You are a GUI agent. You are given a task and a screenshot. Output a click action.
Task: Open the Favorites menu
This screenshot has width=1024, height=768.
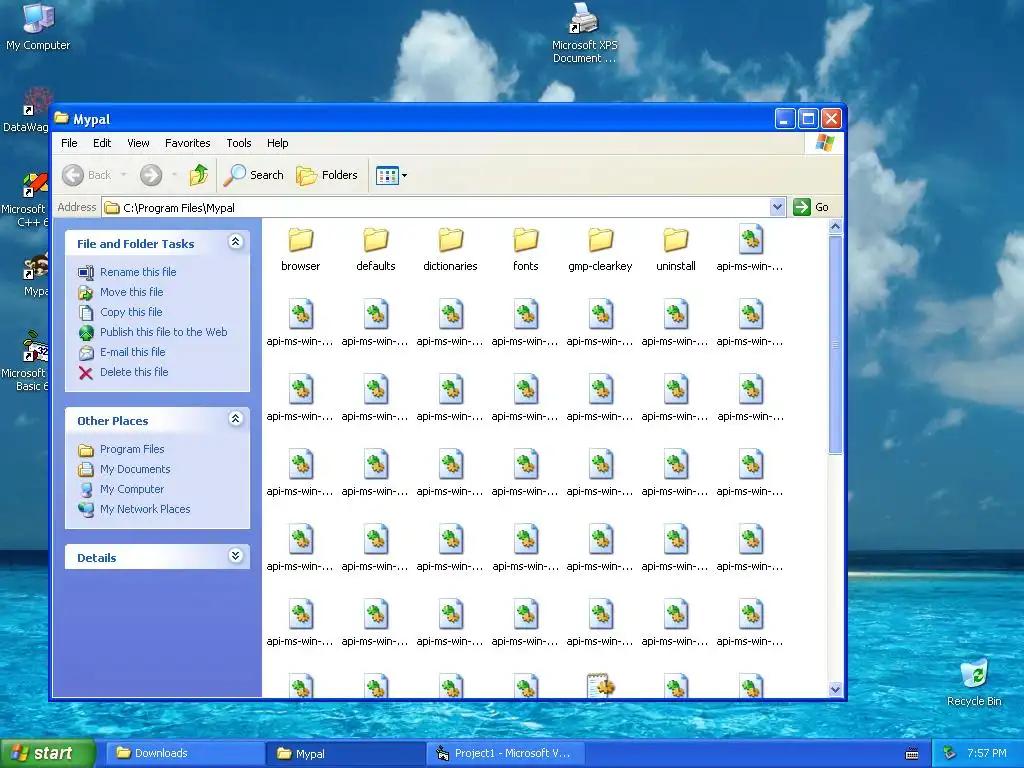pos(187,143)
